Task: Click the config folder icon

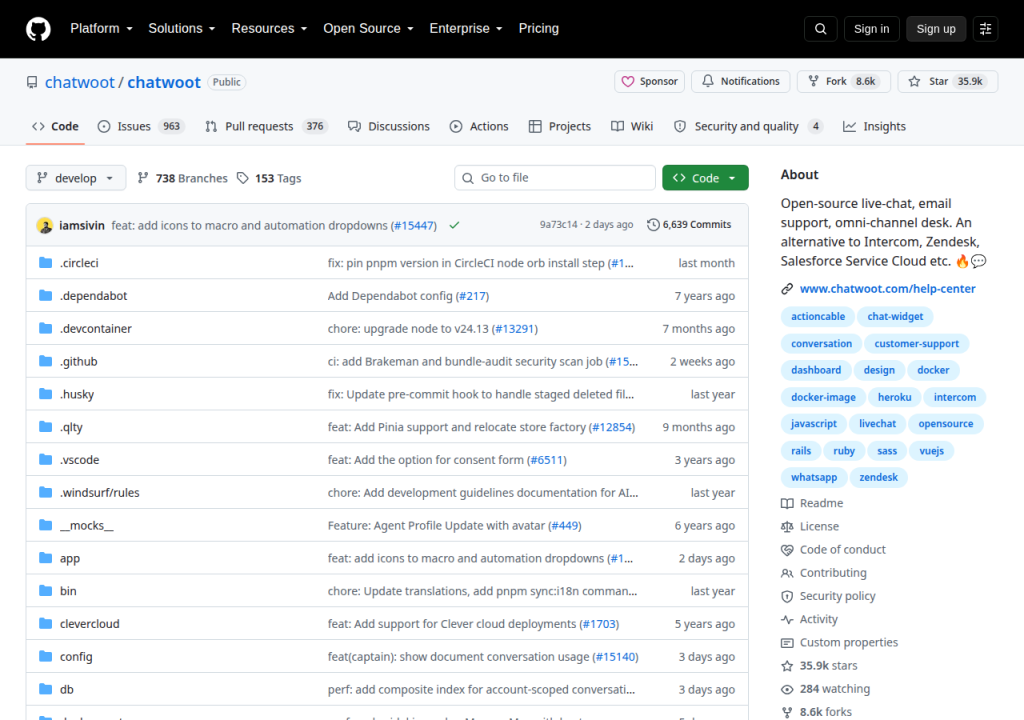Action: point(45,656)
